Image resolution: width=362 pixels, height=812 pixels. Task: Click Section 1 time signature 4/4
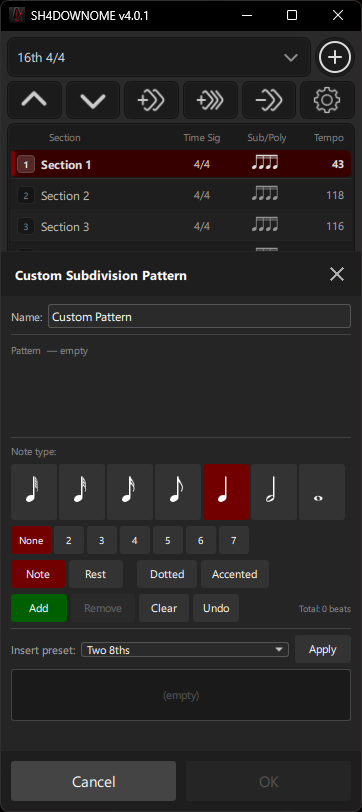[x=201, y=164]
